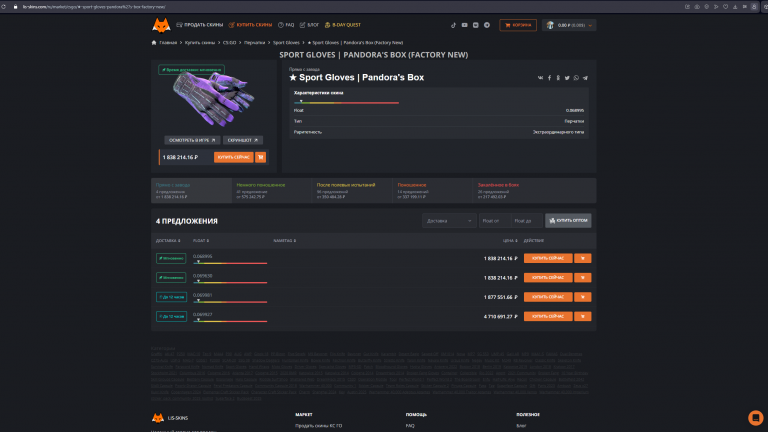Share item on Odnoklassniki
Image resolution: width=768 pixels, height=432 pixels.
coord(558,78)
